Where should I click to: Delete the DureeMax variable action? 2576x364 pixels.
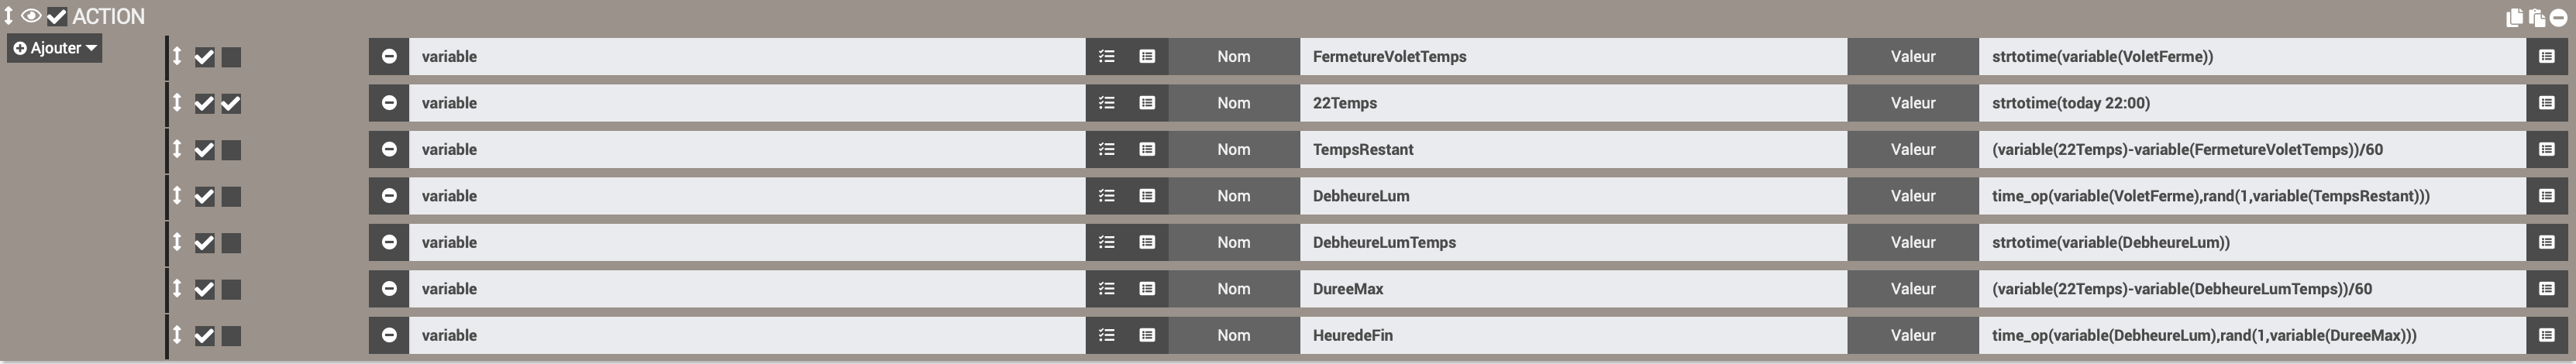[389, 289]
